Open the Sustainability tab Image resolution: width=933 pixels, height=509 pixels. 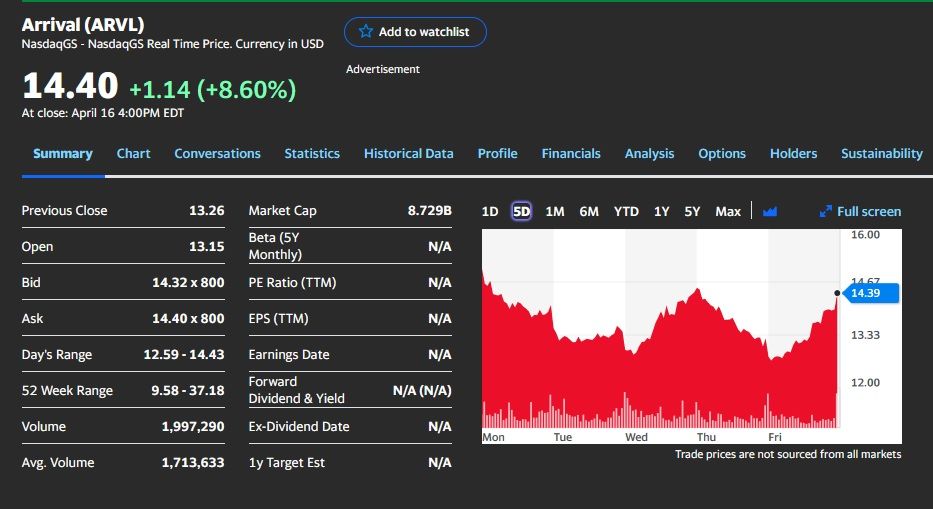(x=881, y=153)
